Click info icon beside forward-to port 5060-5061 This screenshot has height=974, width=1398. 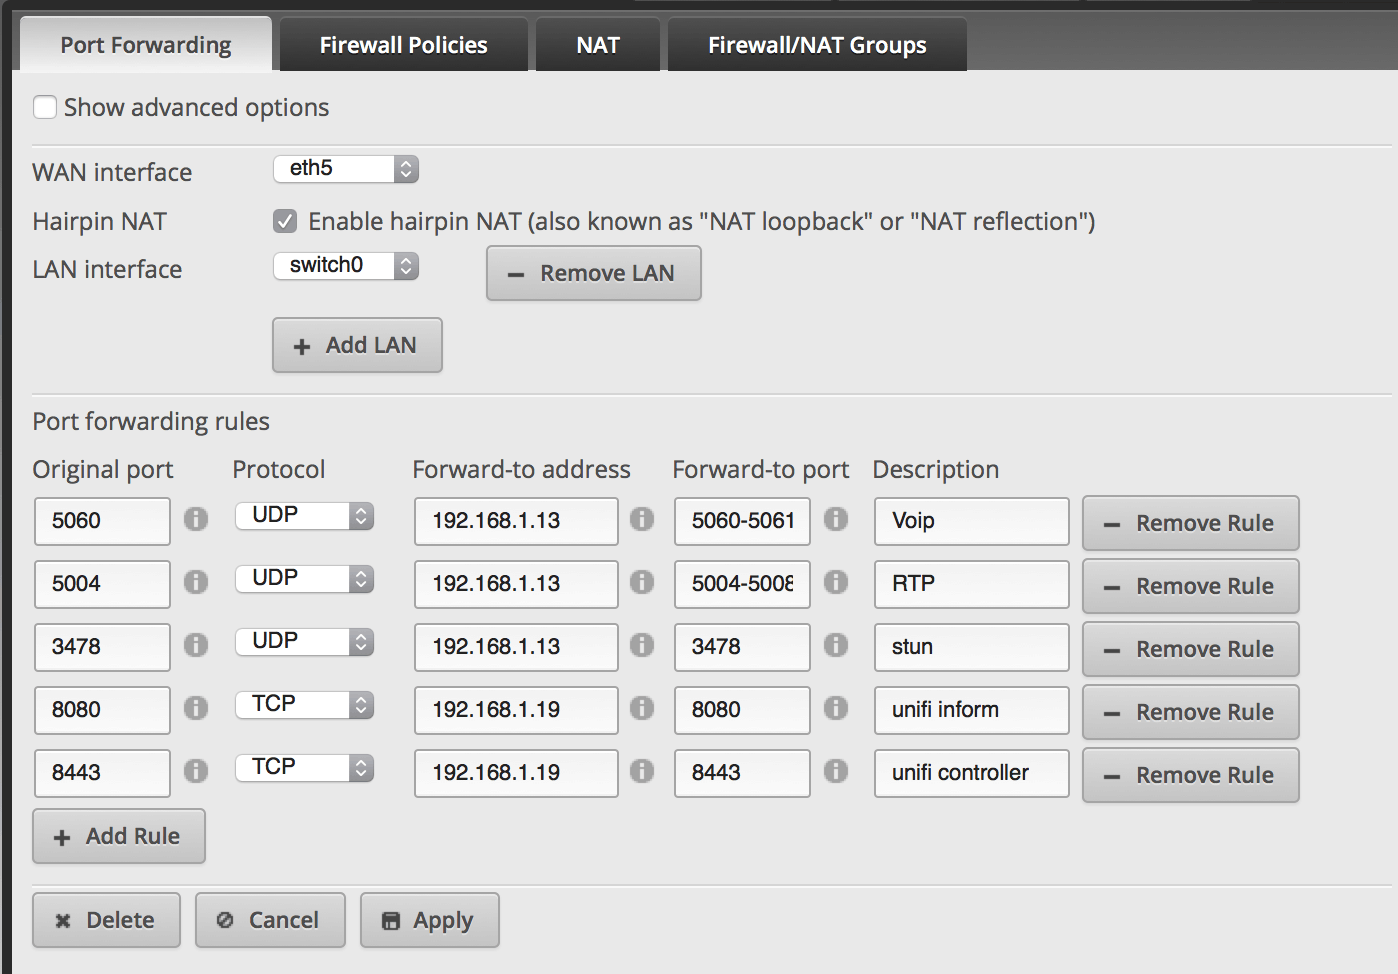(836, 519)
